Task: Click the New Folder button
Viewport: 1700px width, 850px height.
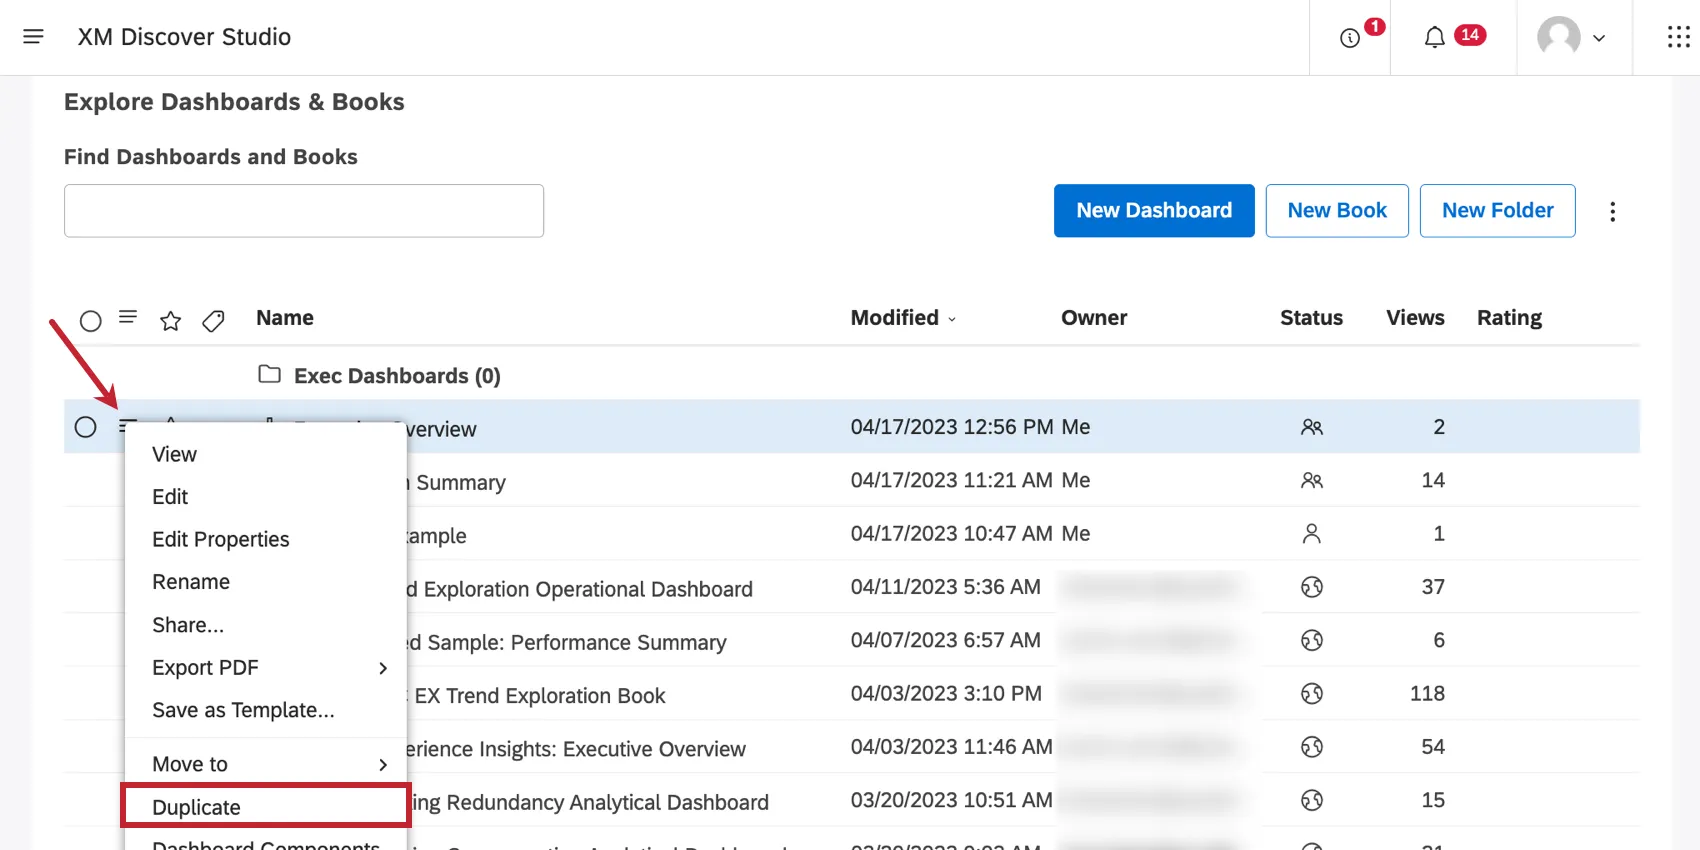Action: tap(1497, 211)
